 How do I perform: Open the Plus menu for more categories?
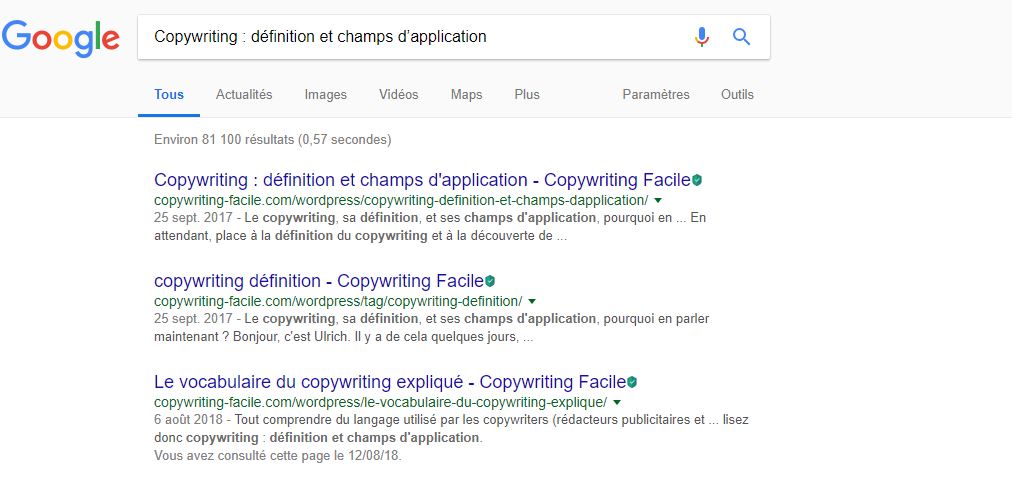coord(527,95)
